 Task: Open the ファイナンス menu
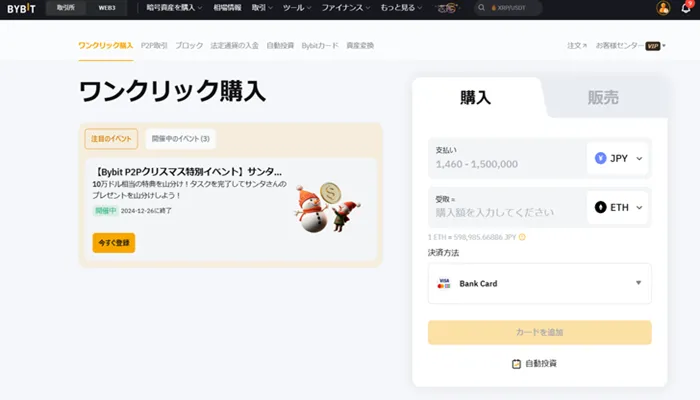346,8
